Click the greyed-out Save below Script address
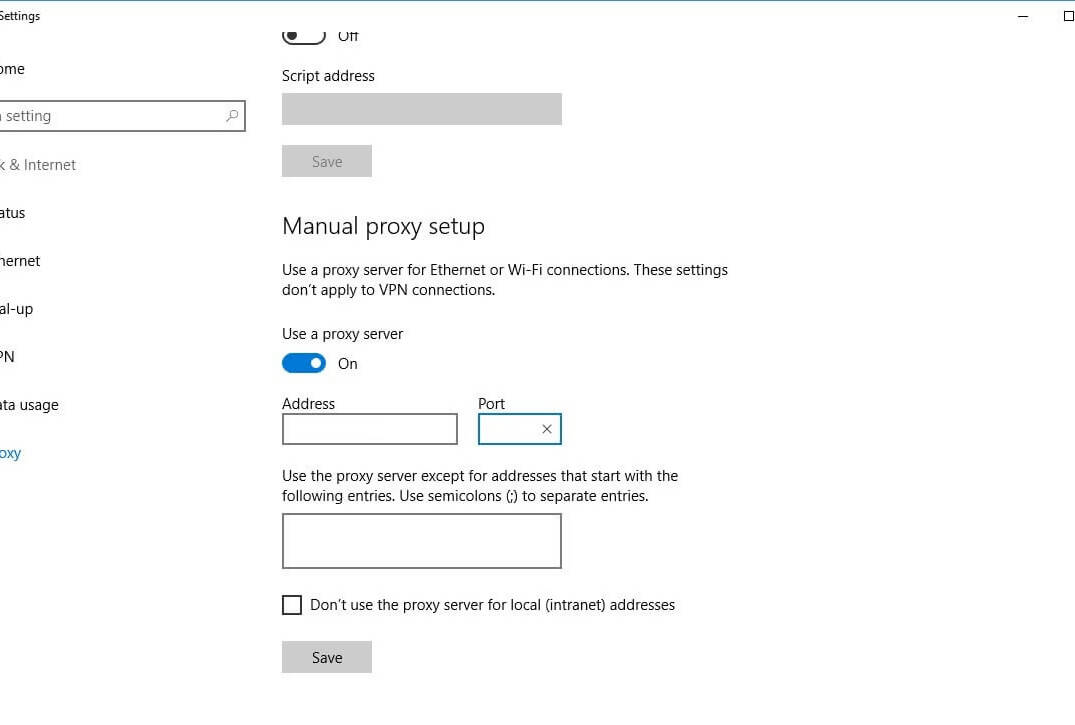This screenshot has width=1075, height=725. (x=327, y=161)
